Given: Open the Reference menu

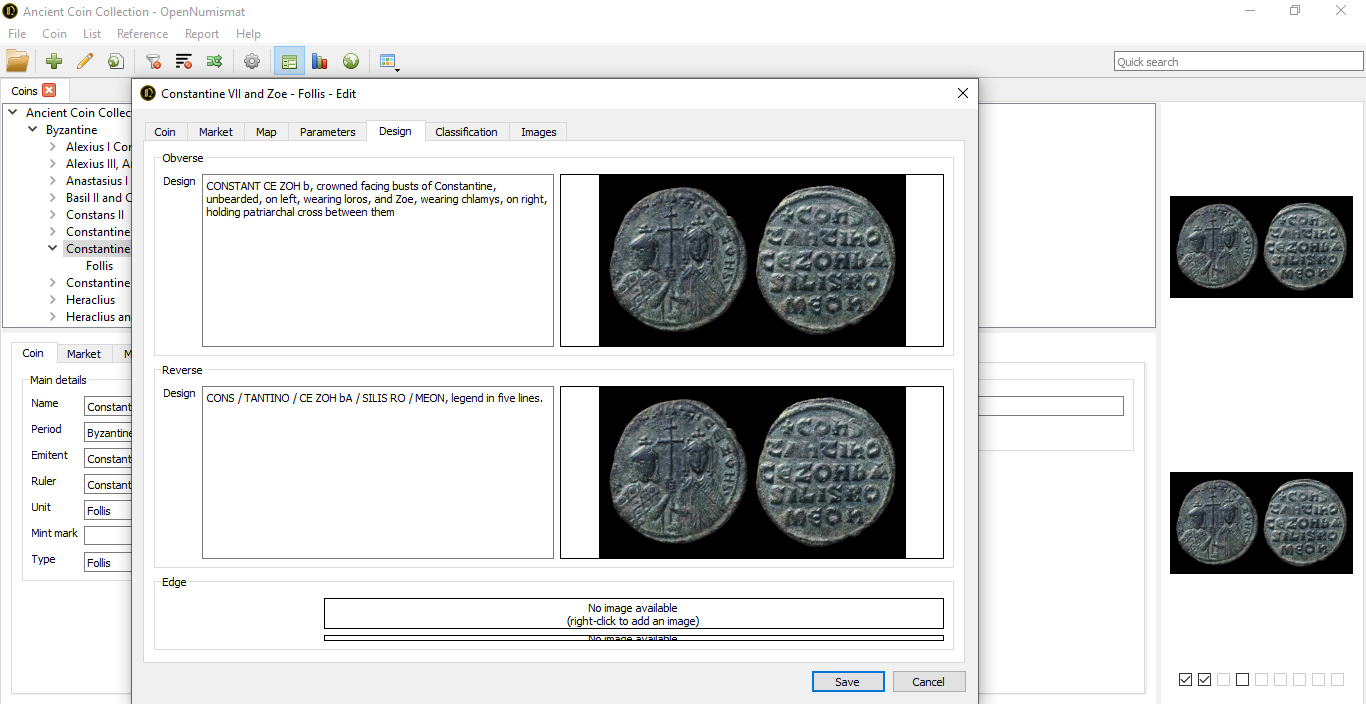Looking at the screenshot, I should 143,34.
